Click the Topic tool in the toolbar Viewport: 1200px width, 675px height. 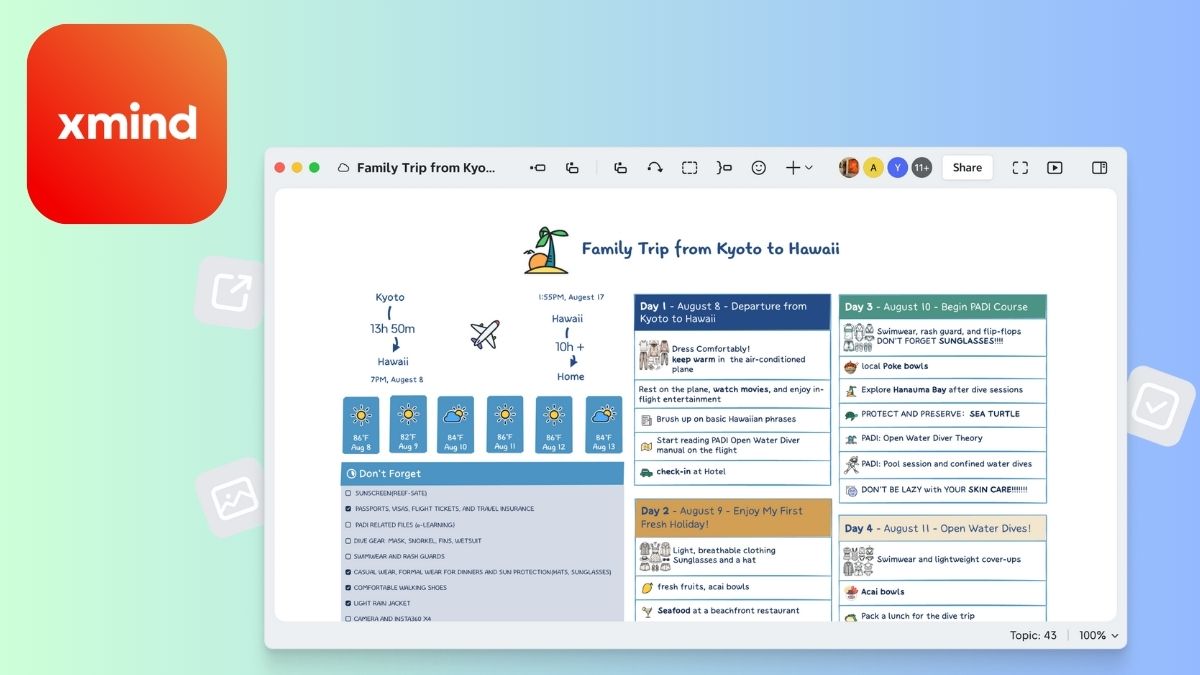coord(538,168)
